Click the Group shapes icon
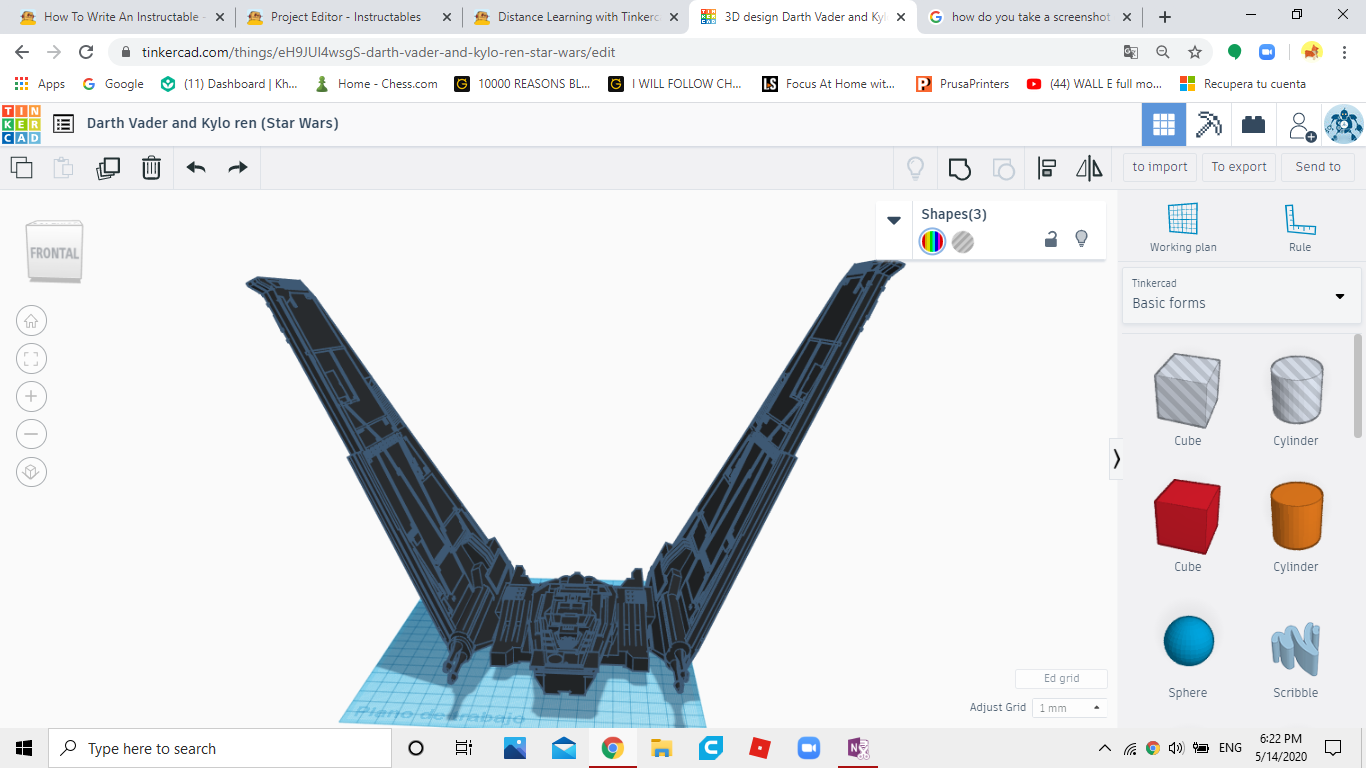The image size is (1366, 768). (x=960, y=168)
